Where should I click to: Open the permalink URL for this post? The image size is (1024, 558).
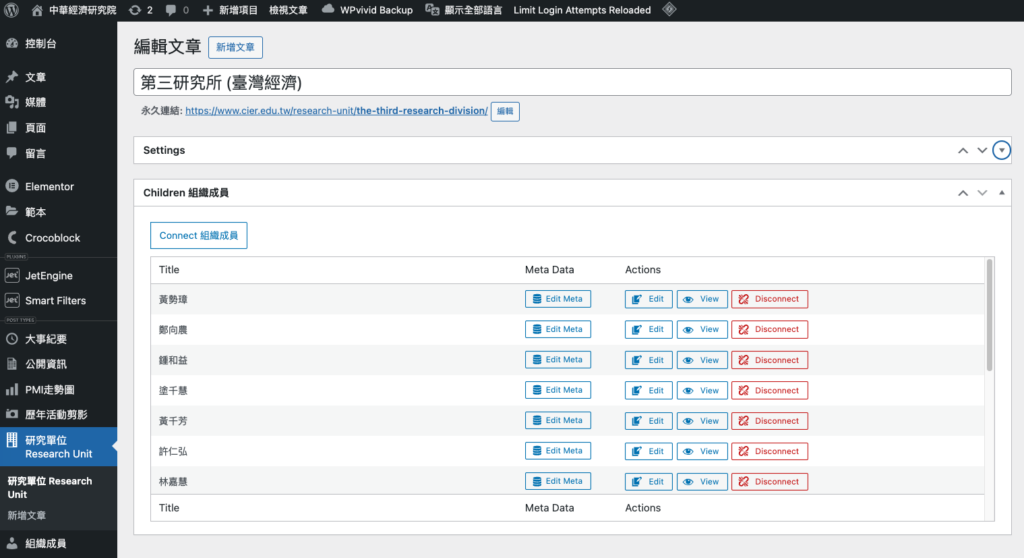tap(336, 111)
